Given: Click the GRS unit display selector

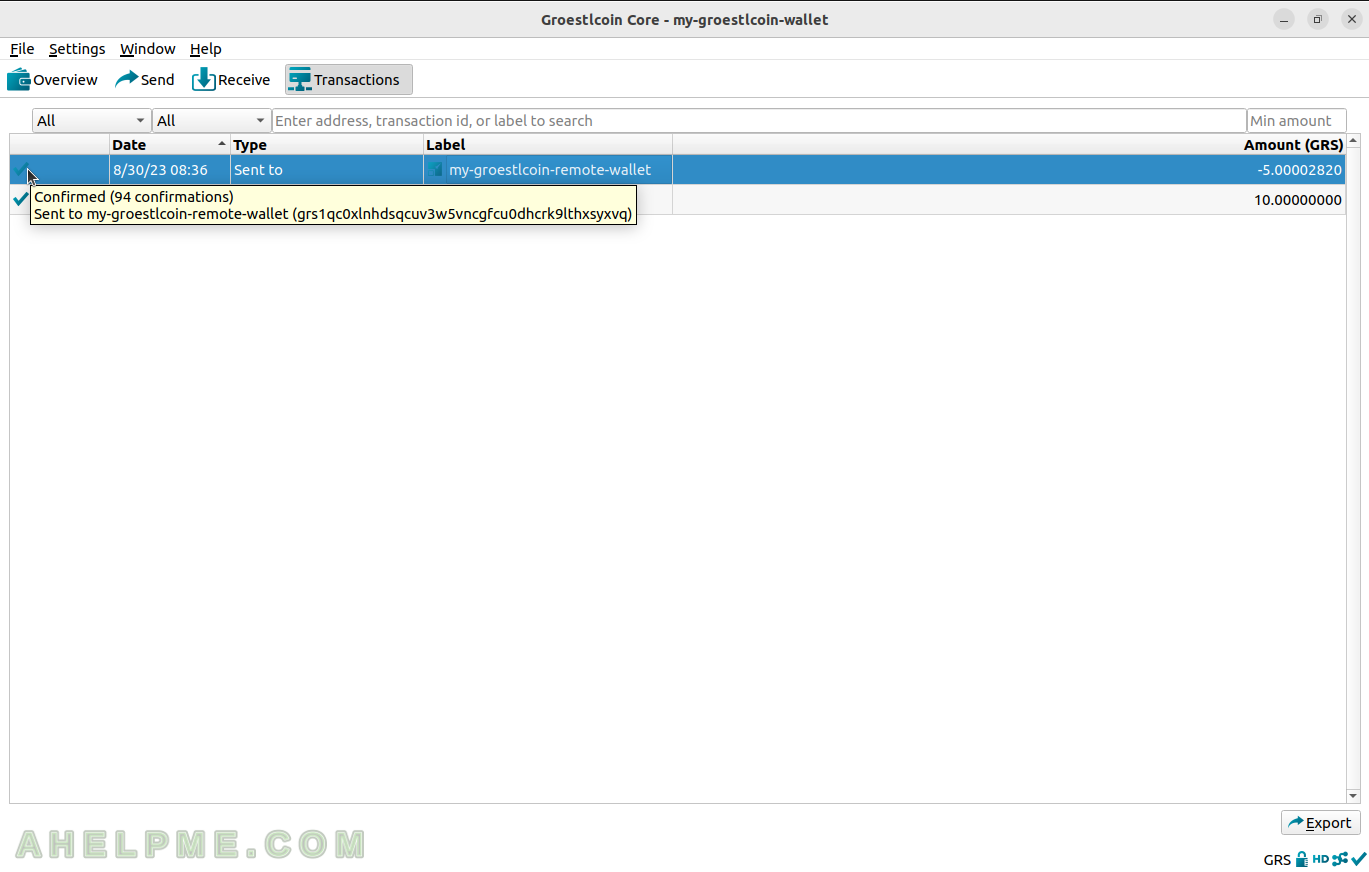Looking at the screenshot, I should click(1277, 860).
